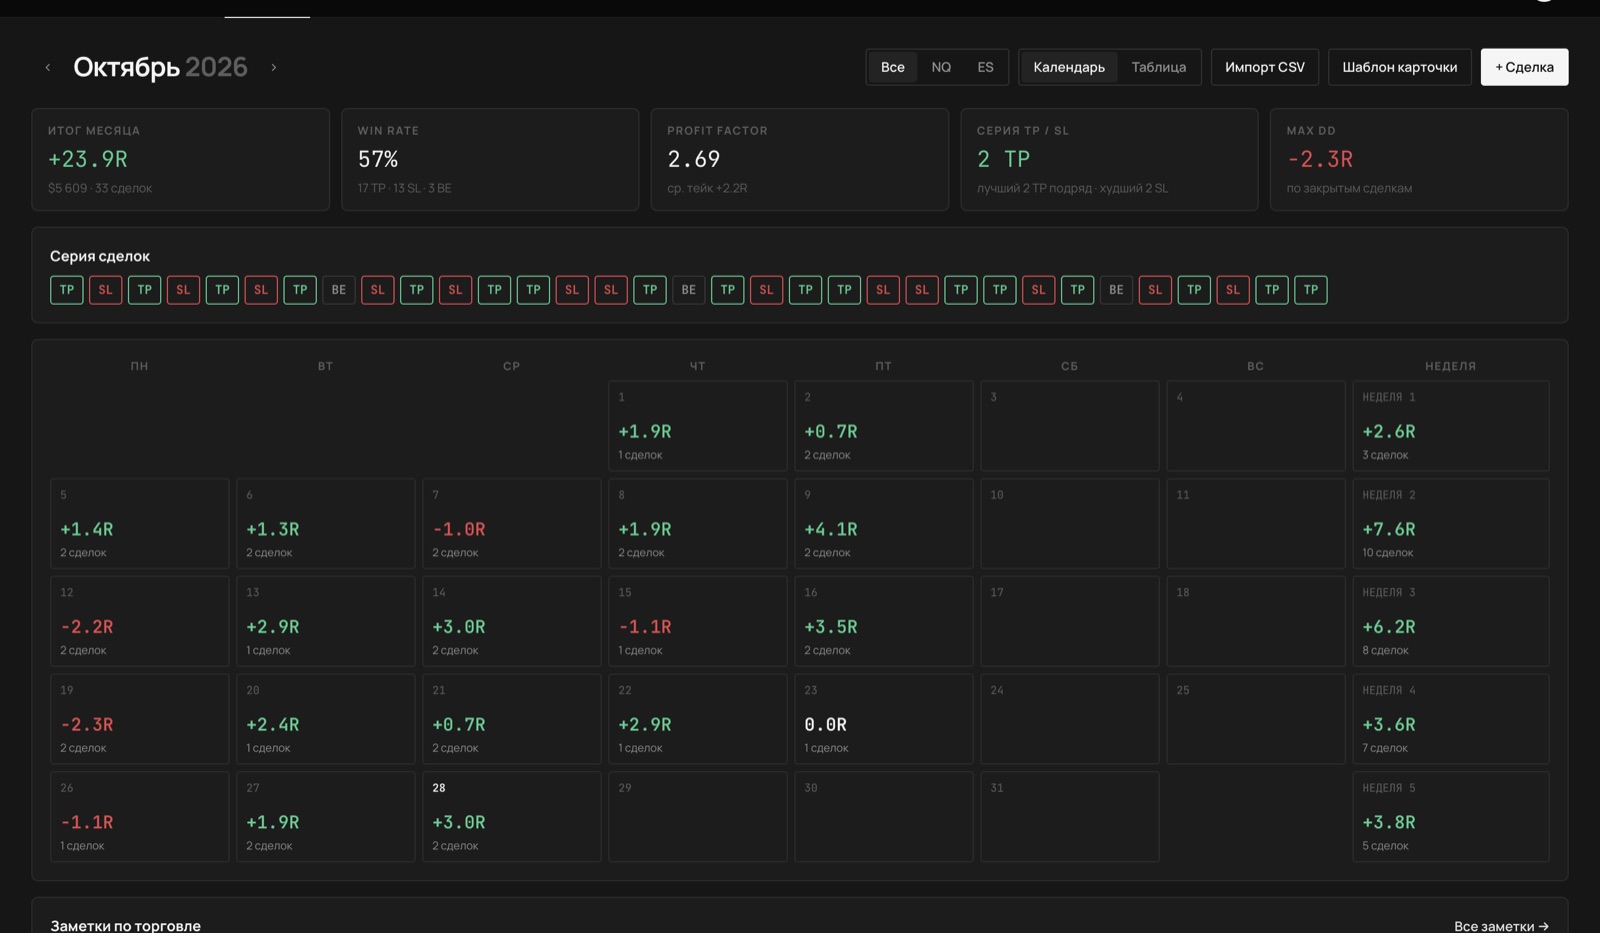Click the Импорт CSV button
This screenshot has height=933, width=1600.
[x=1265, y=67]
